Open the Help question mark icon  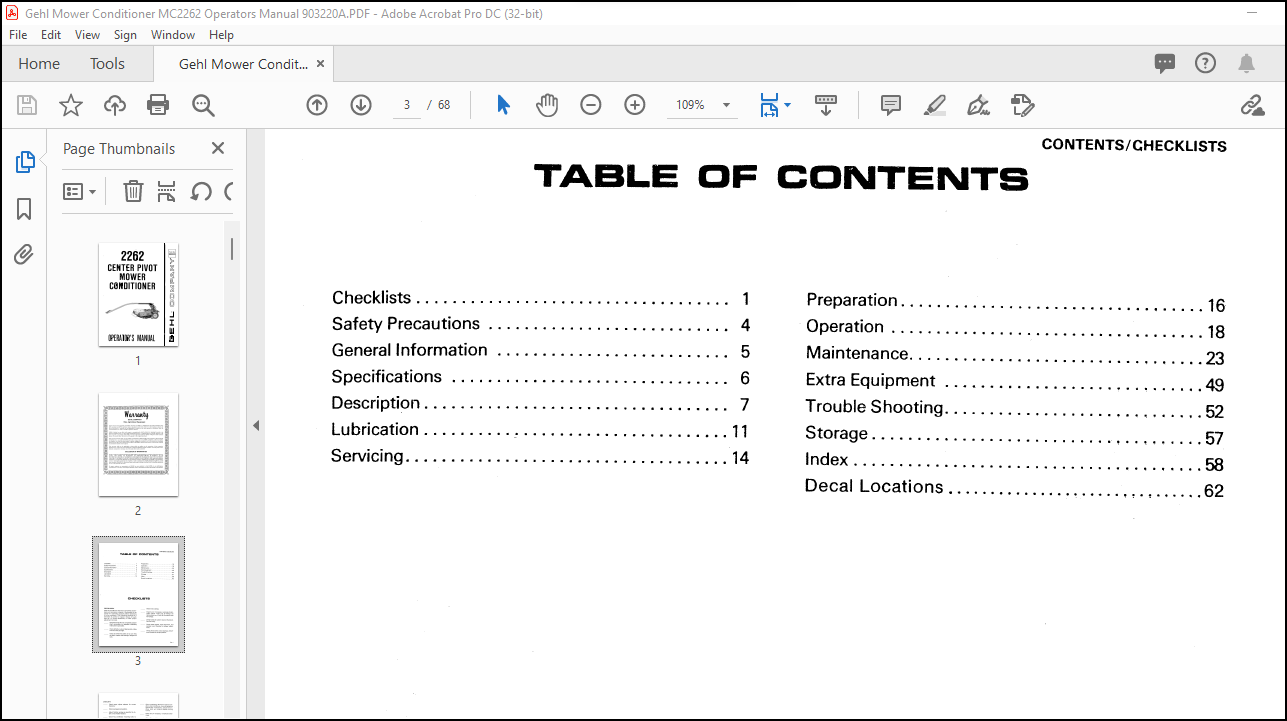coord(1206,63)
